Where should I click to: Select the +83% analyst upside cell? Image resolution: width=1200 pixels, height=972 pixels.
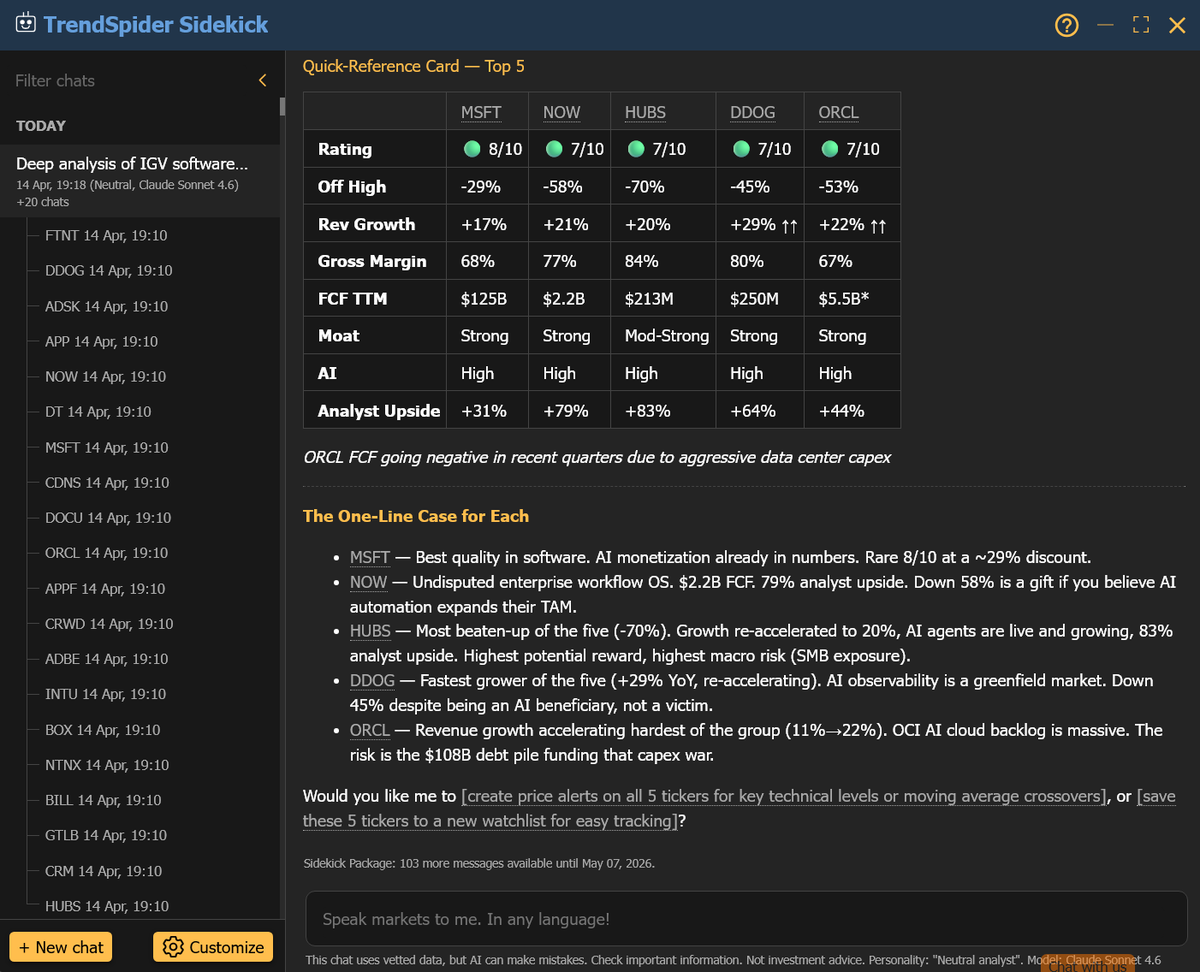[662, 410]
